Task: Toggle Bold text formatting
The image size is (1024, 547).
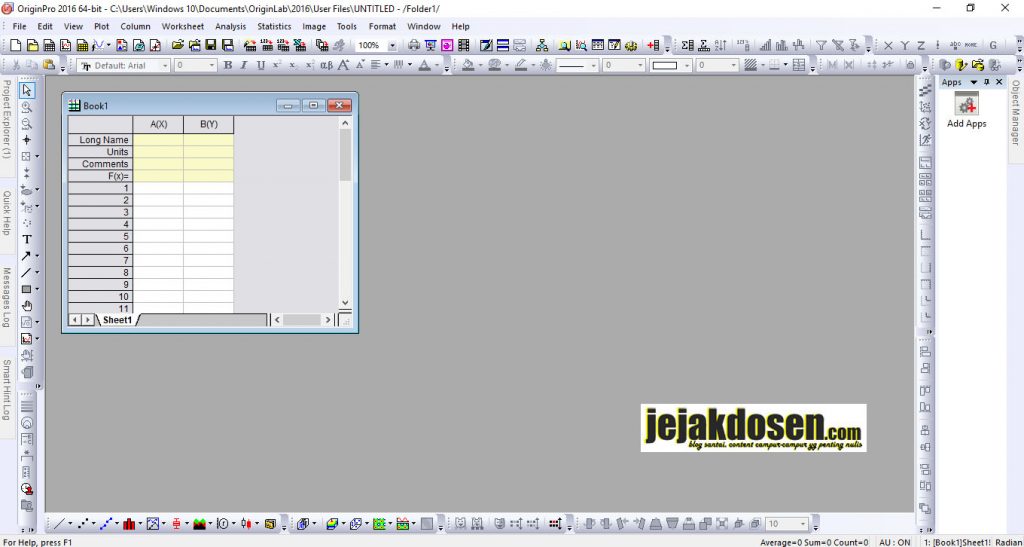Action: click(x=228, y=65)
